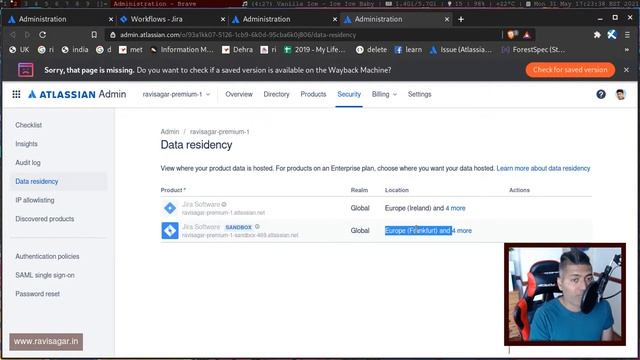The image size is (640, 360).
Task: Open Insights in the sidebar
Action: (27, 144)
